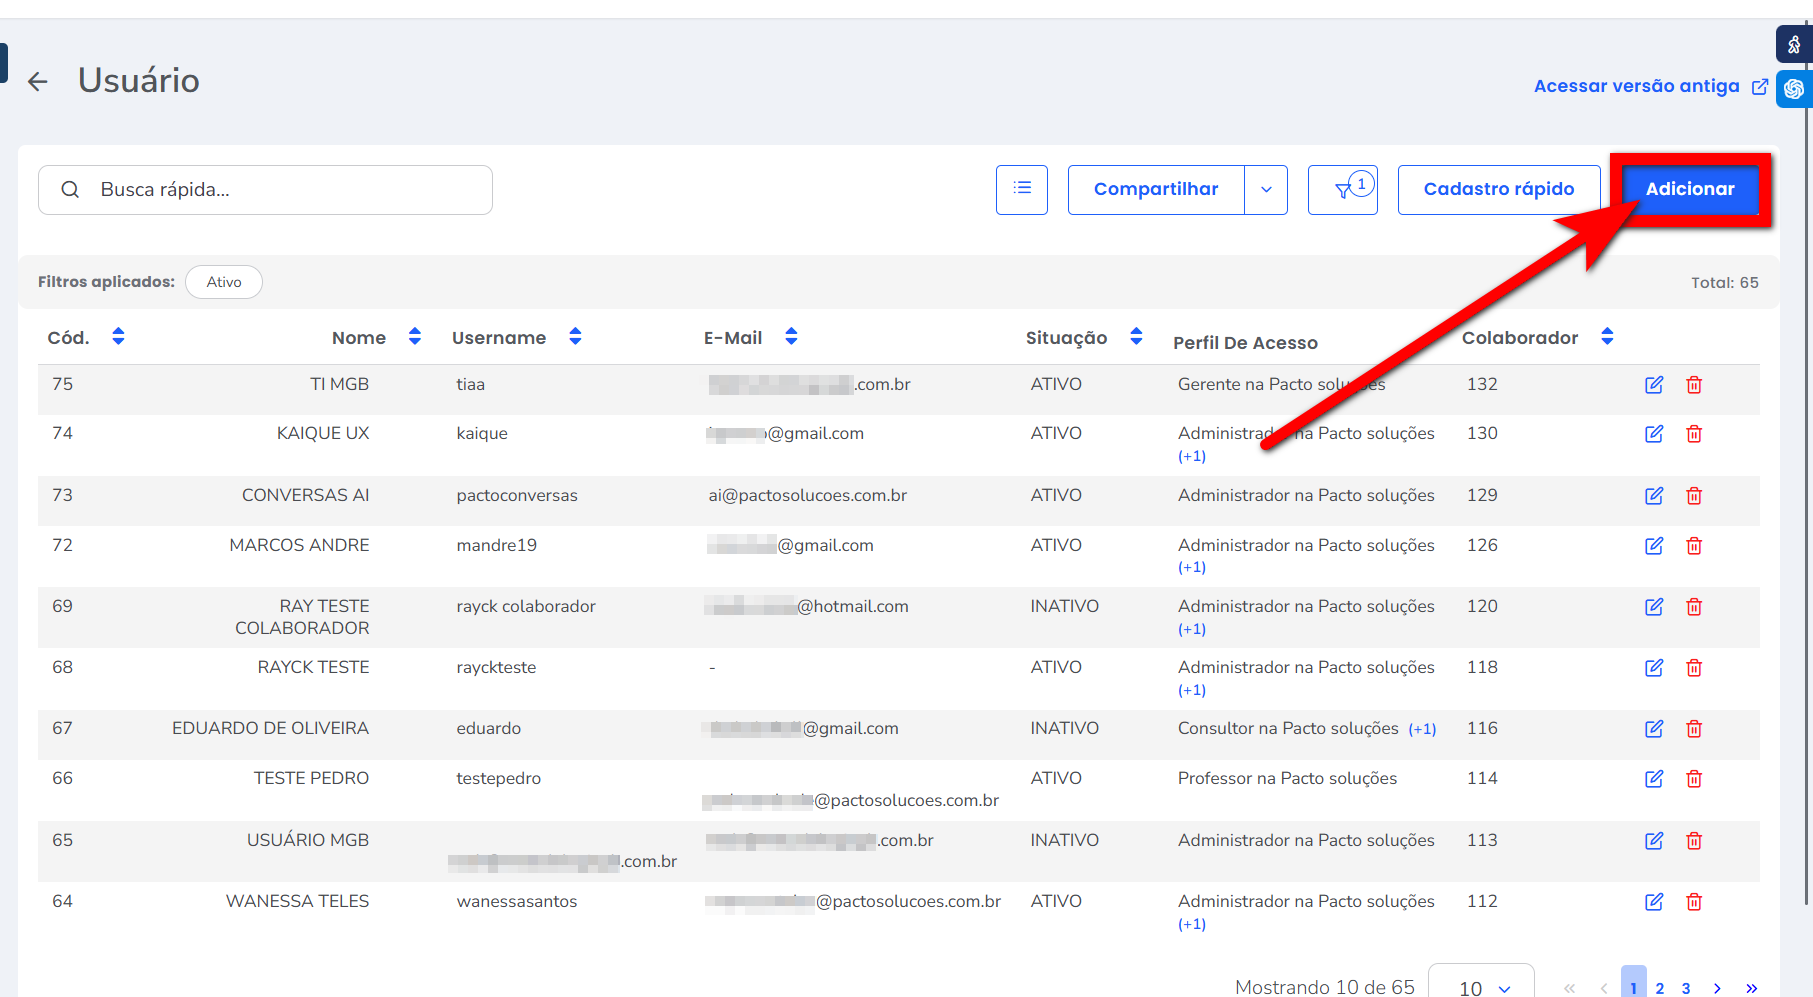Go to page 3 of results

point(1686,987)
